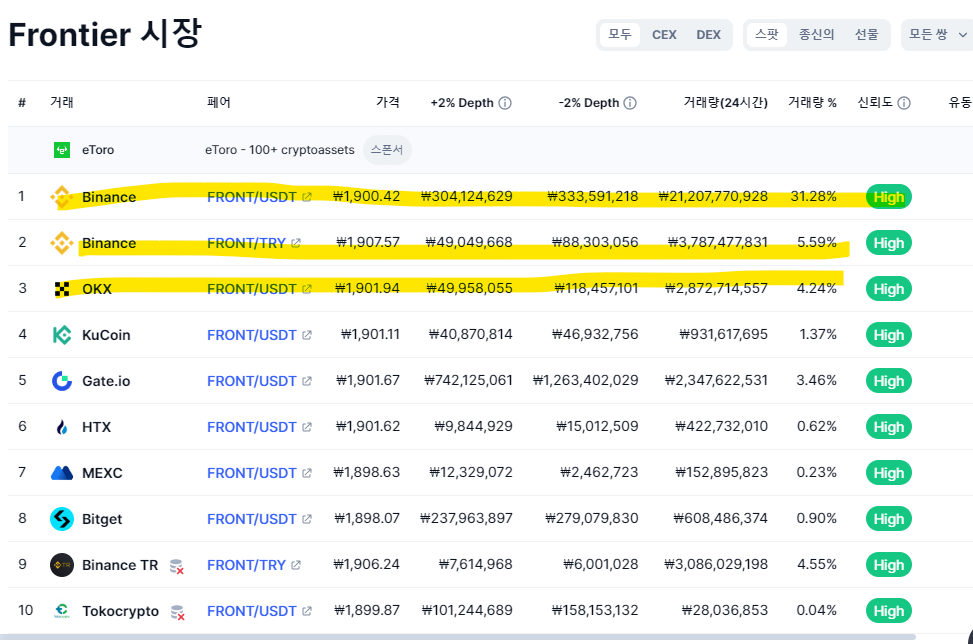This screenshot has height=644, width=973.
Task: Select the CEX filter tab
Action: [x=664, y=35]
